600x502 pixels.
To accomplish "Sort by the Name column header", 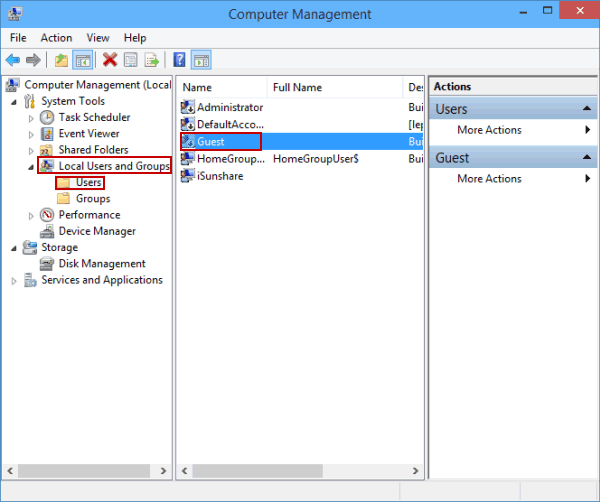I will coord(222,88).
